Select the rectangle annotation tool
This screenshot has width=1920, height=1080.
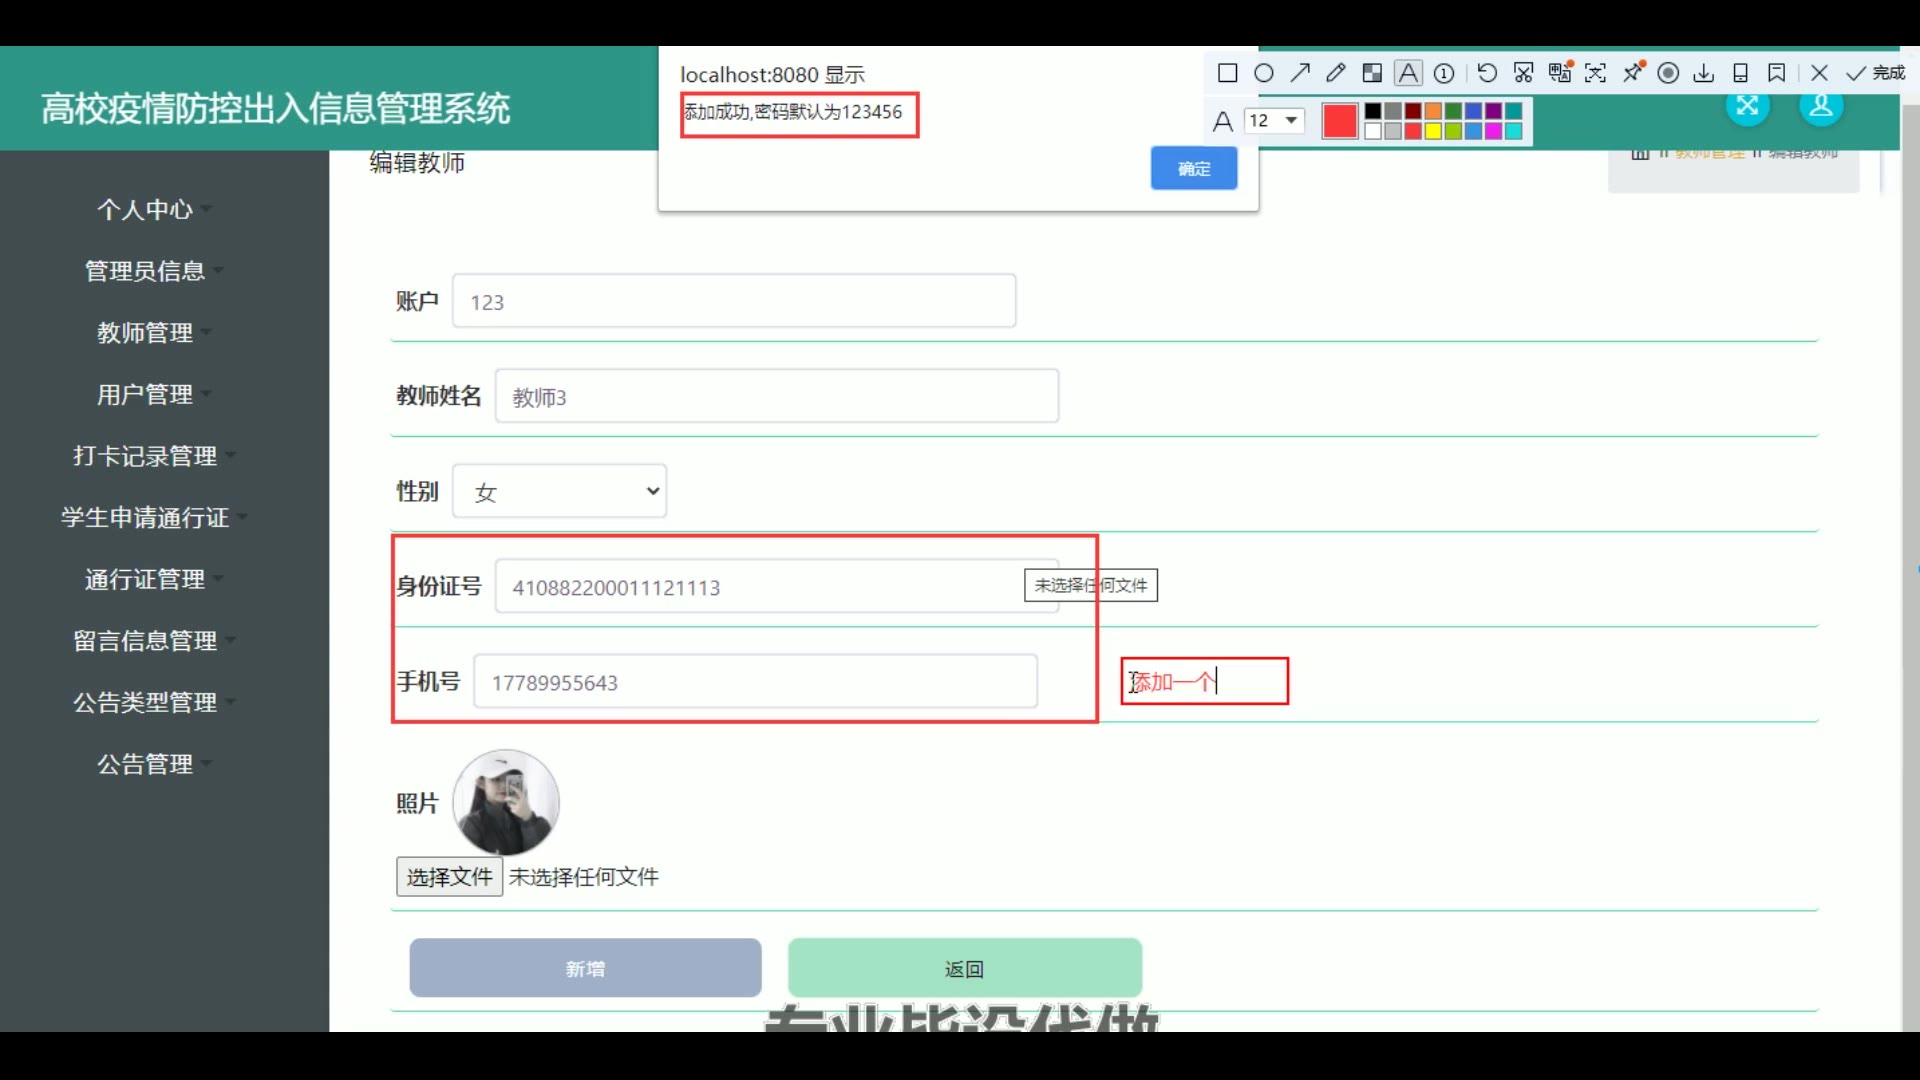coord(1228,73)
